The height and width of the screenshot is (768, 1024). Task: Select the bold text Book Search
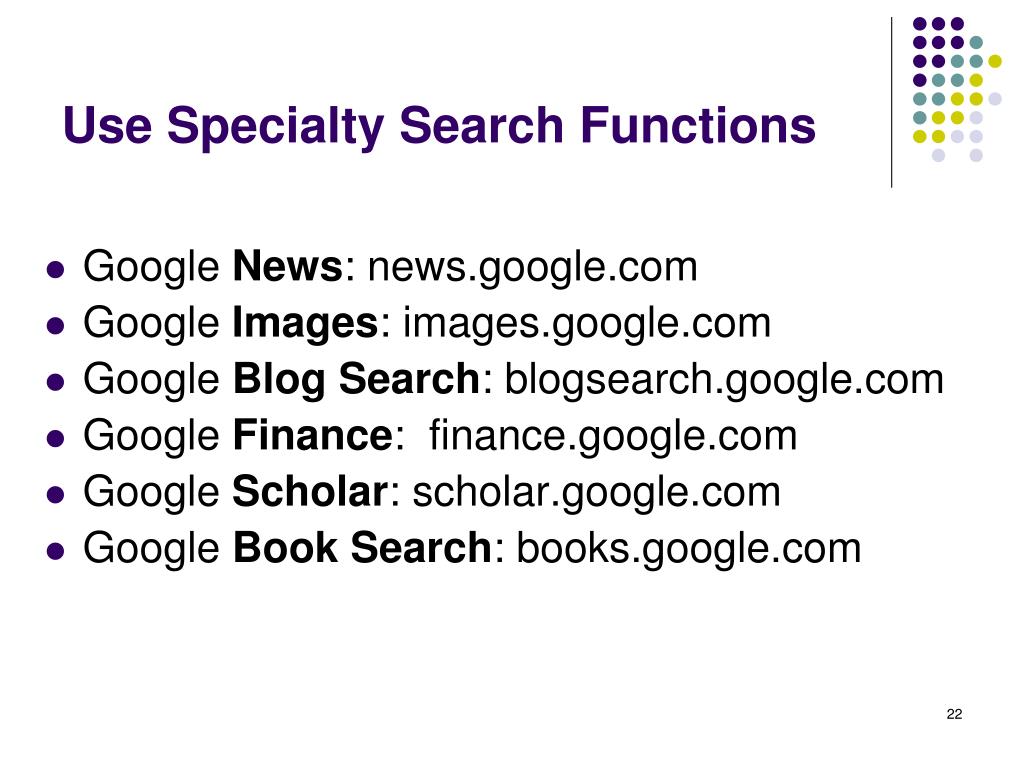point(362,547)
